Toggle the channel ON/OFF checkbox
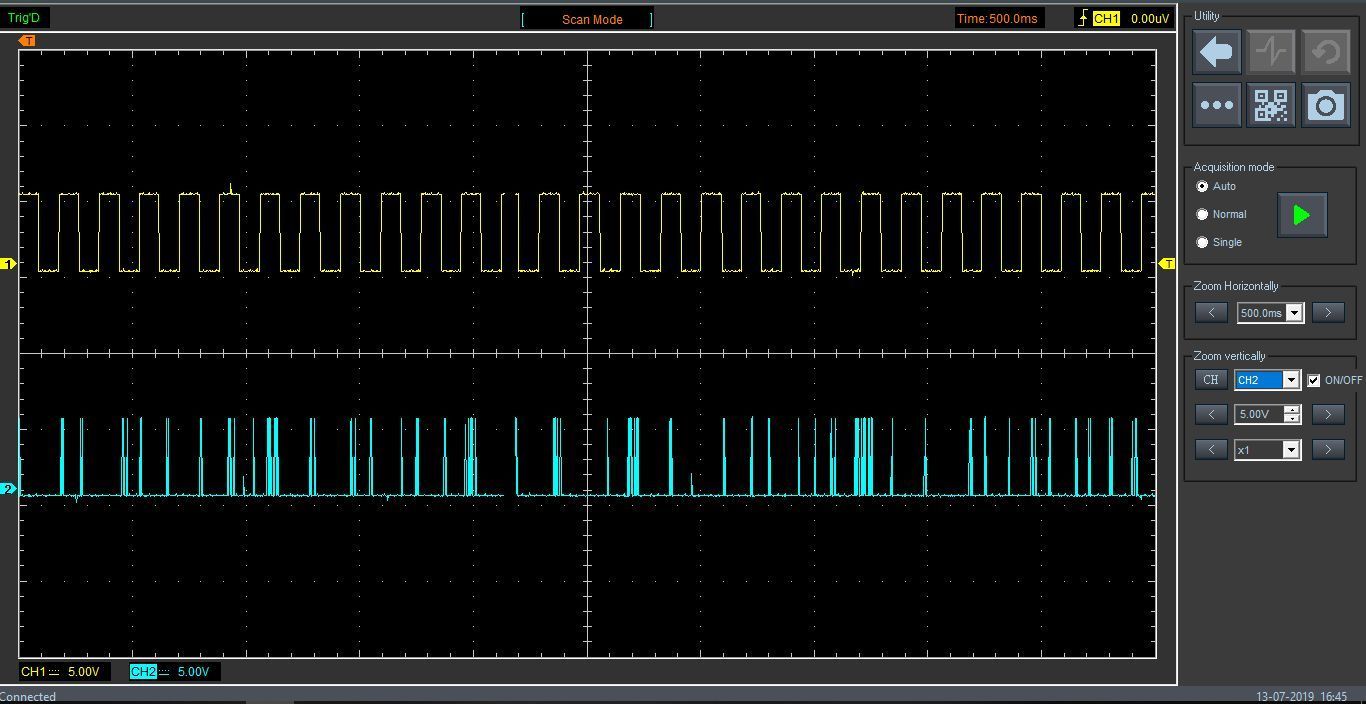Screen dimensions: 1366x704 coord(1314,380)
